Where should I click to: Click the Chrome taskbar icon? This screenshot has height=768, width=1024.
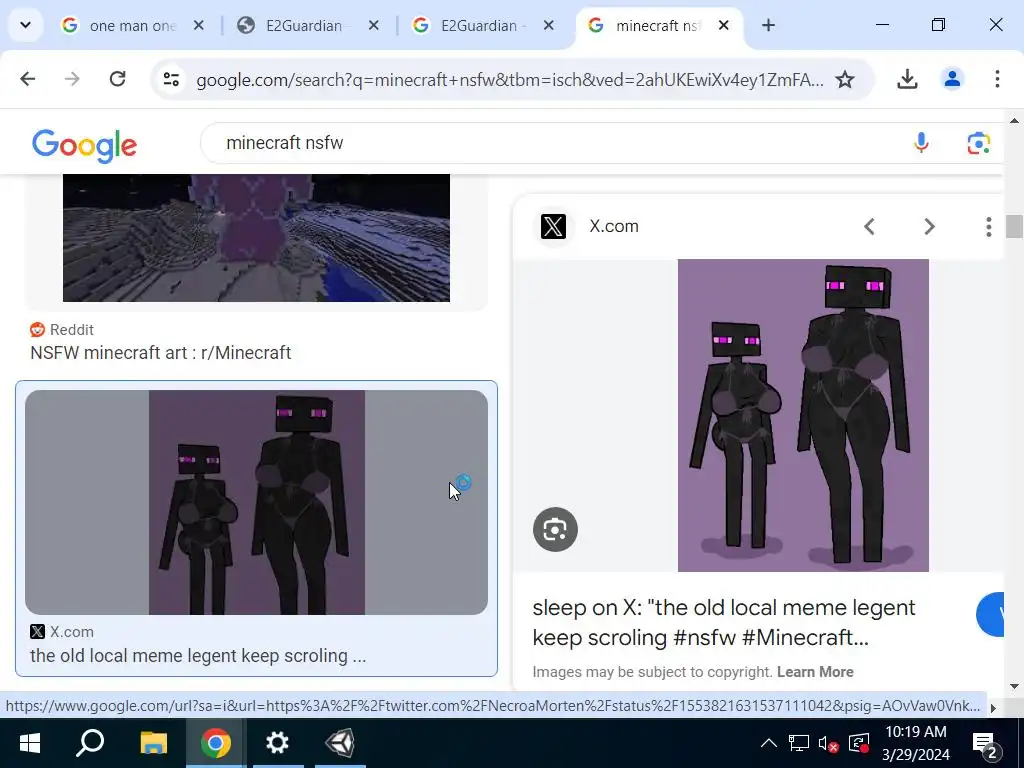coord(216,743)
